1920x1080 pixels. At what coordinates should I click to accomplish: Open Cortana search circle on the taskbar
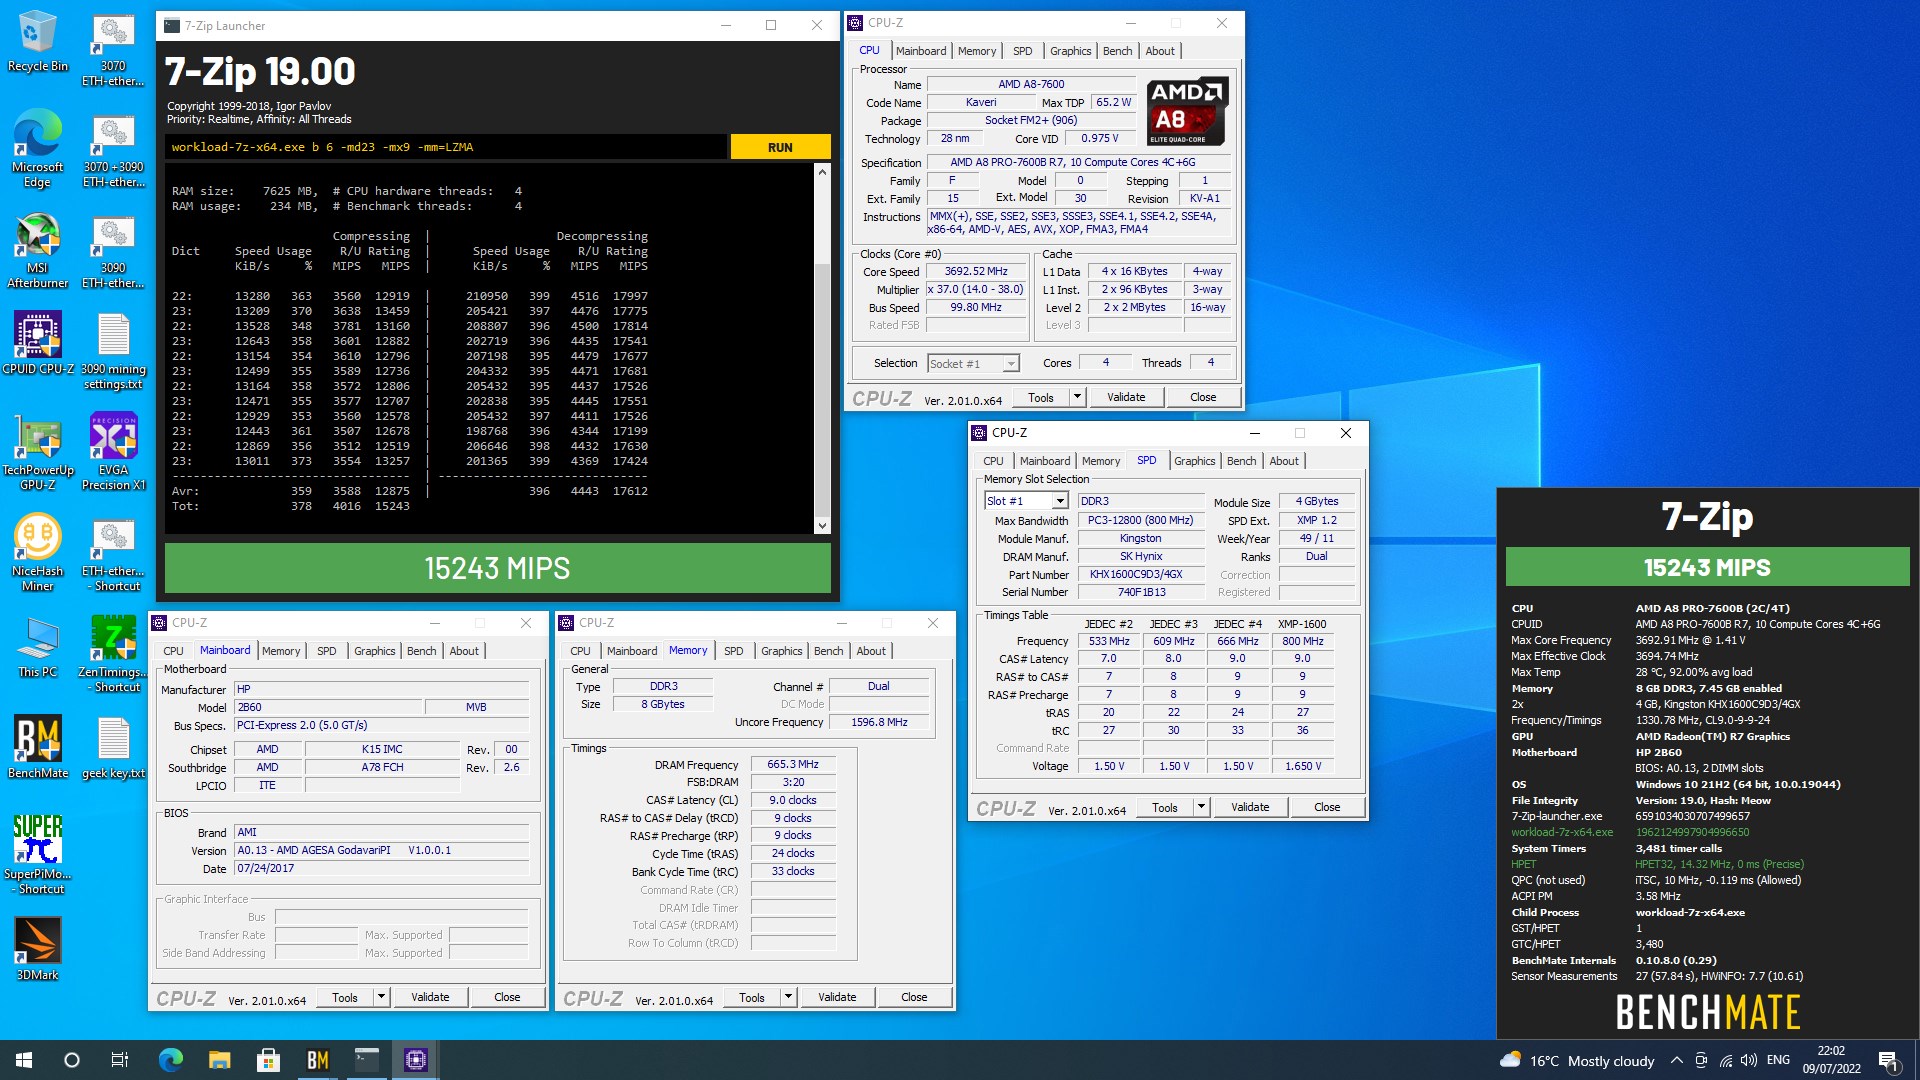[72, 1060]
